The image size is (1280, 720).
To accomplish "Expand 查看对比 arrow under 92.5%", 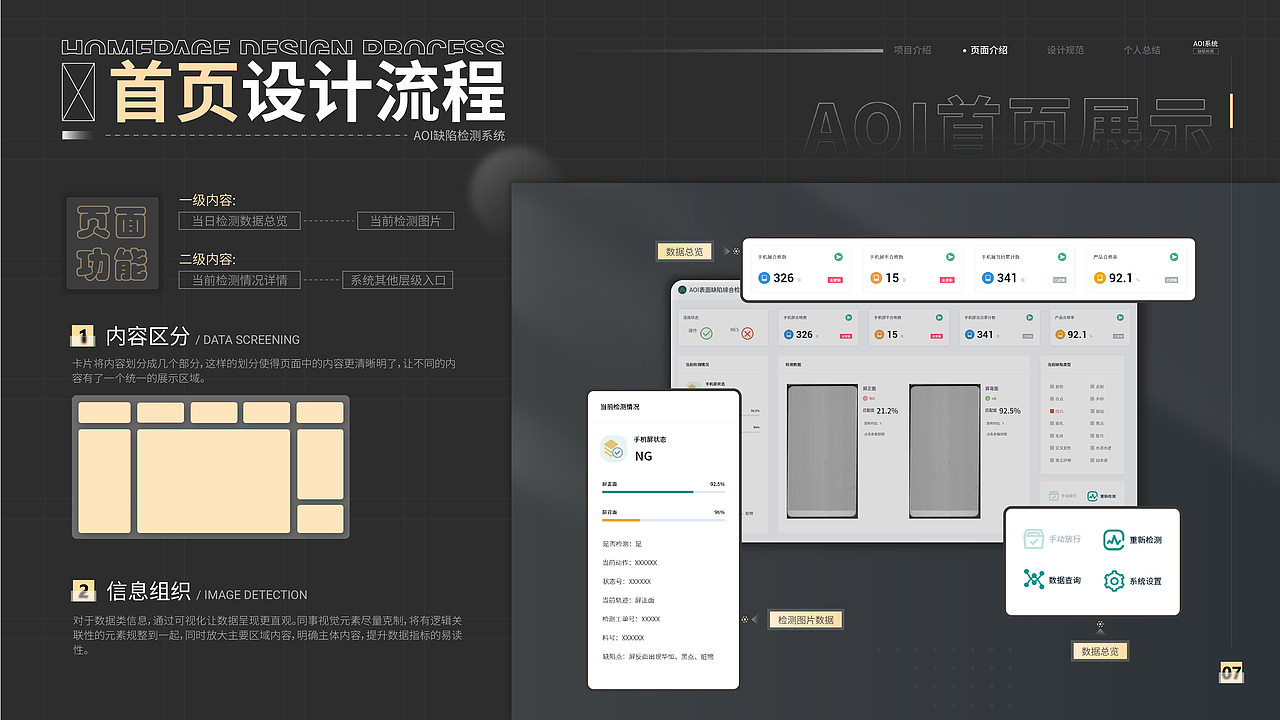I will (1003, 423).
